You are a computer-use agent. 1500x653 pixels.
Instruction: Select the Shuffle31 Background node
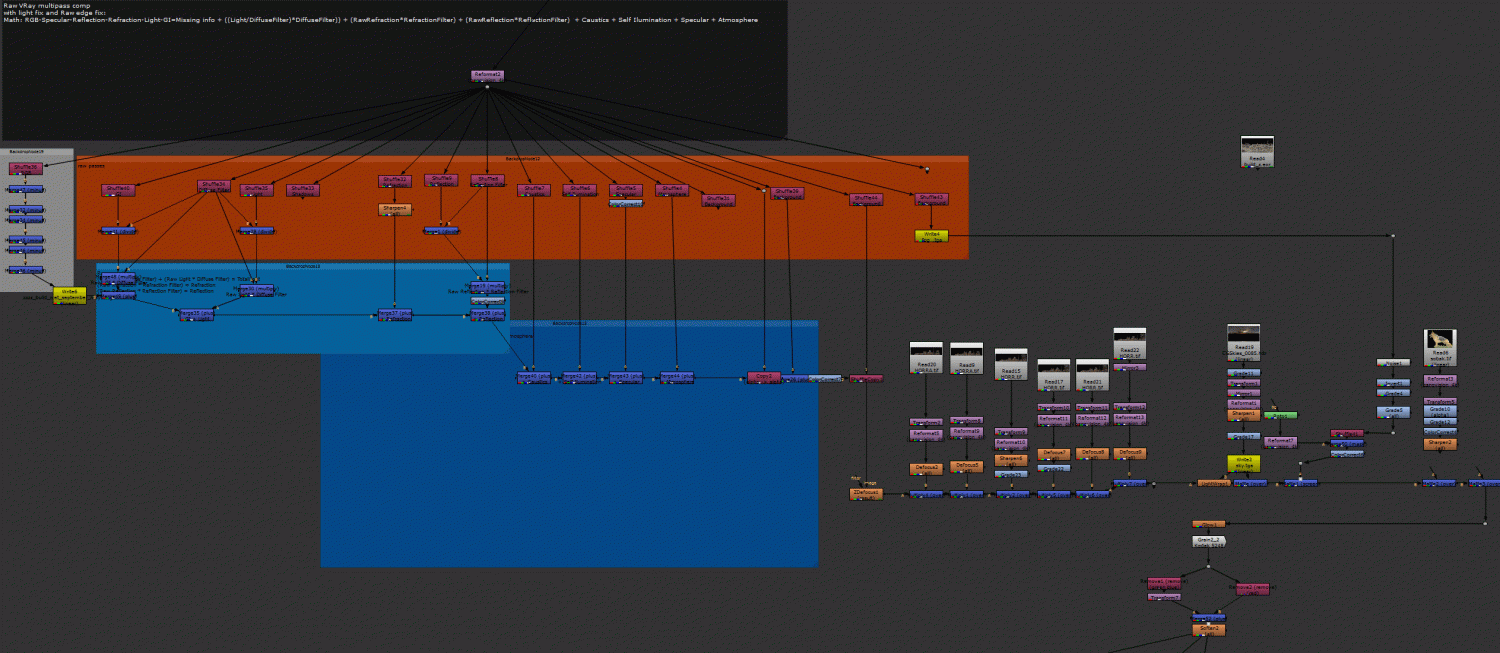pos(719,199)
